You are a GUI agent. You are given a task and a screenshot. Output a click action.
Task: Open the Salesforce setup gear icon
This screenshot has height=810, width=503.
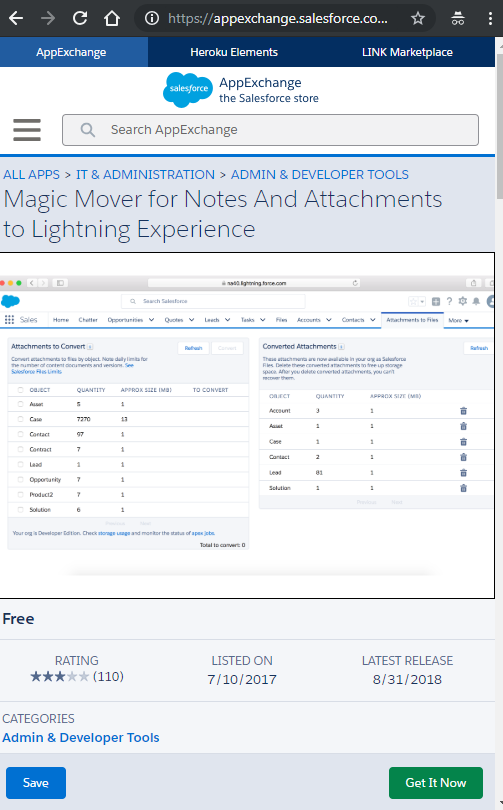point(463,301)
